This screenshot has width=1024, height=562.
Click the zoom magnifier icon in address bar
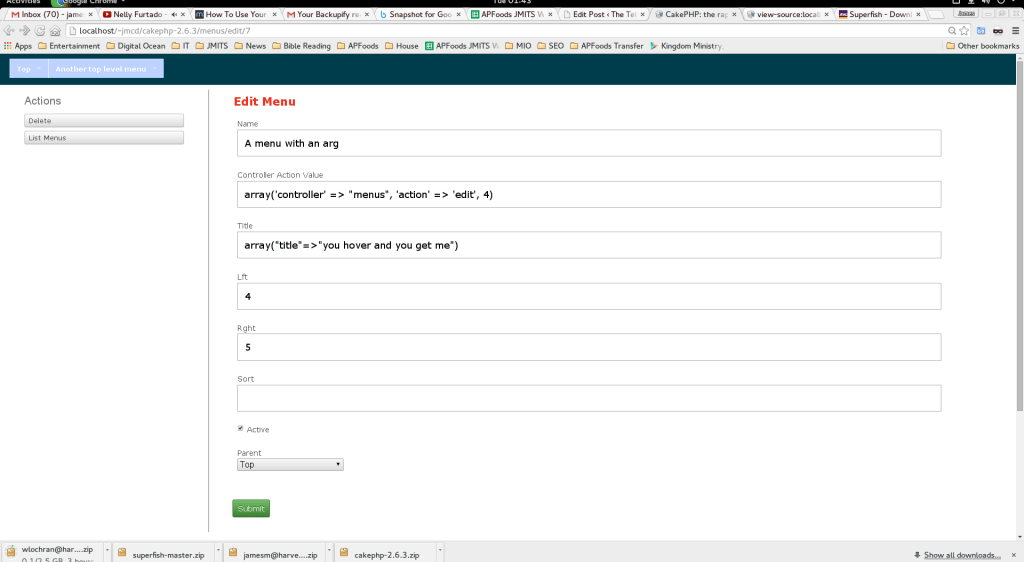[x=952, y=31]
